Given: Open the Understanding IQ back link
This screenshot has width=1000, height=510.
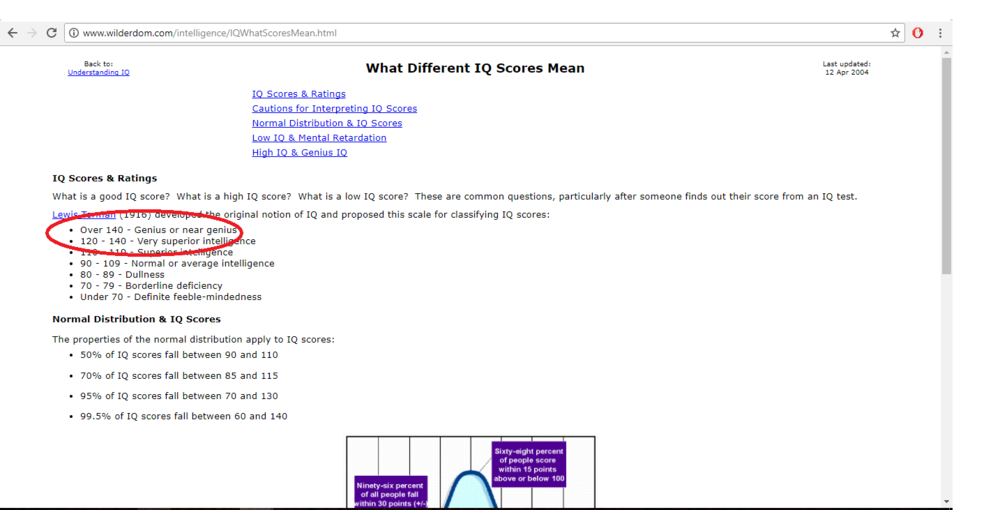Looking at the screenshot, I should [x=98, y=73].
